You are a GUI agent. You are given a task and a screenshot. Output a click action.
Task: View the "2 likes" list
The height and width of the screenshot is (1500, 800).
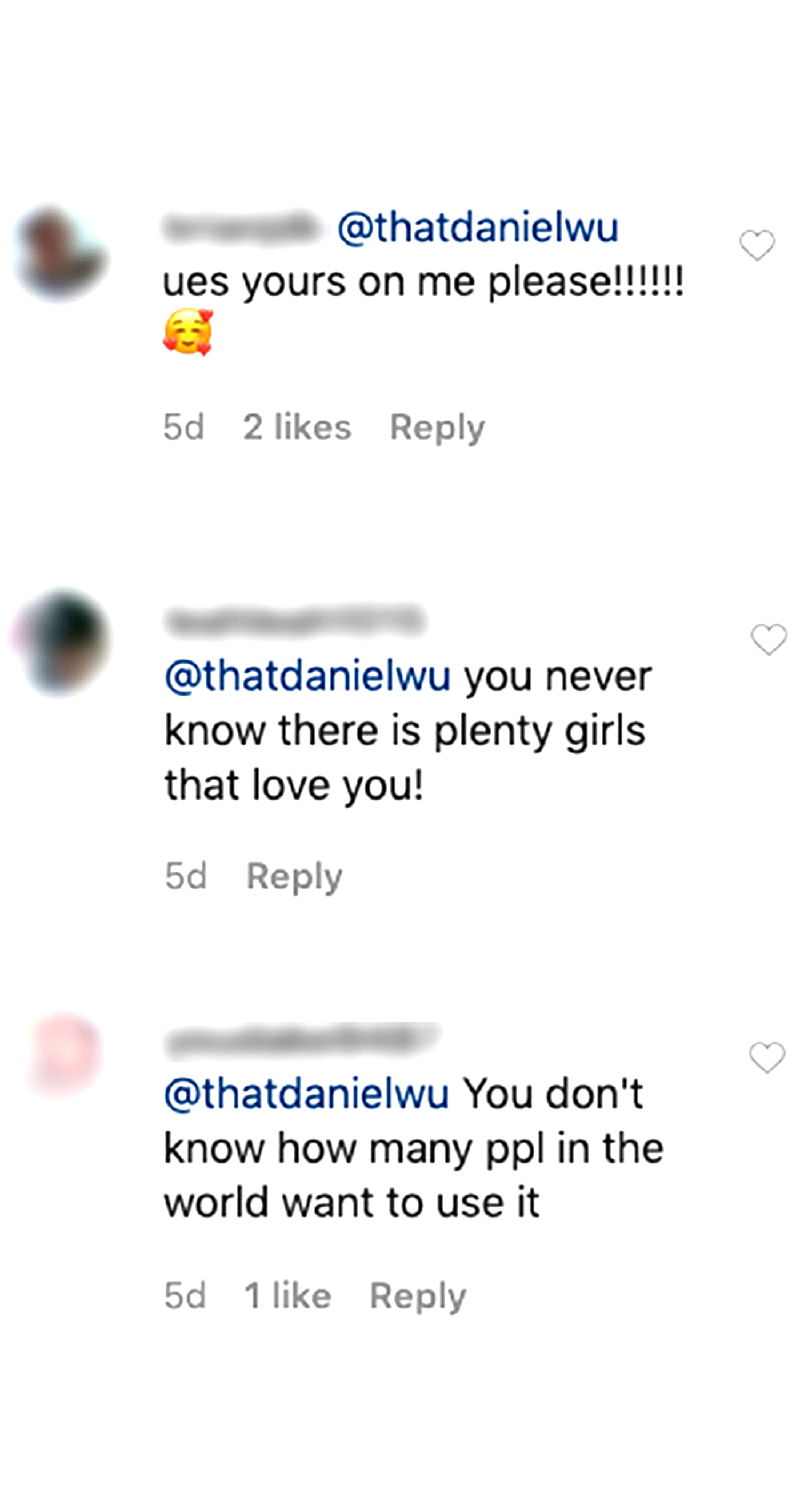[x=297, y=428]
